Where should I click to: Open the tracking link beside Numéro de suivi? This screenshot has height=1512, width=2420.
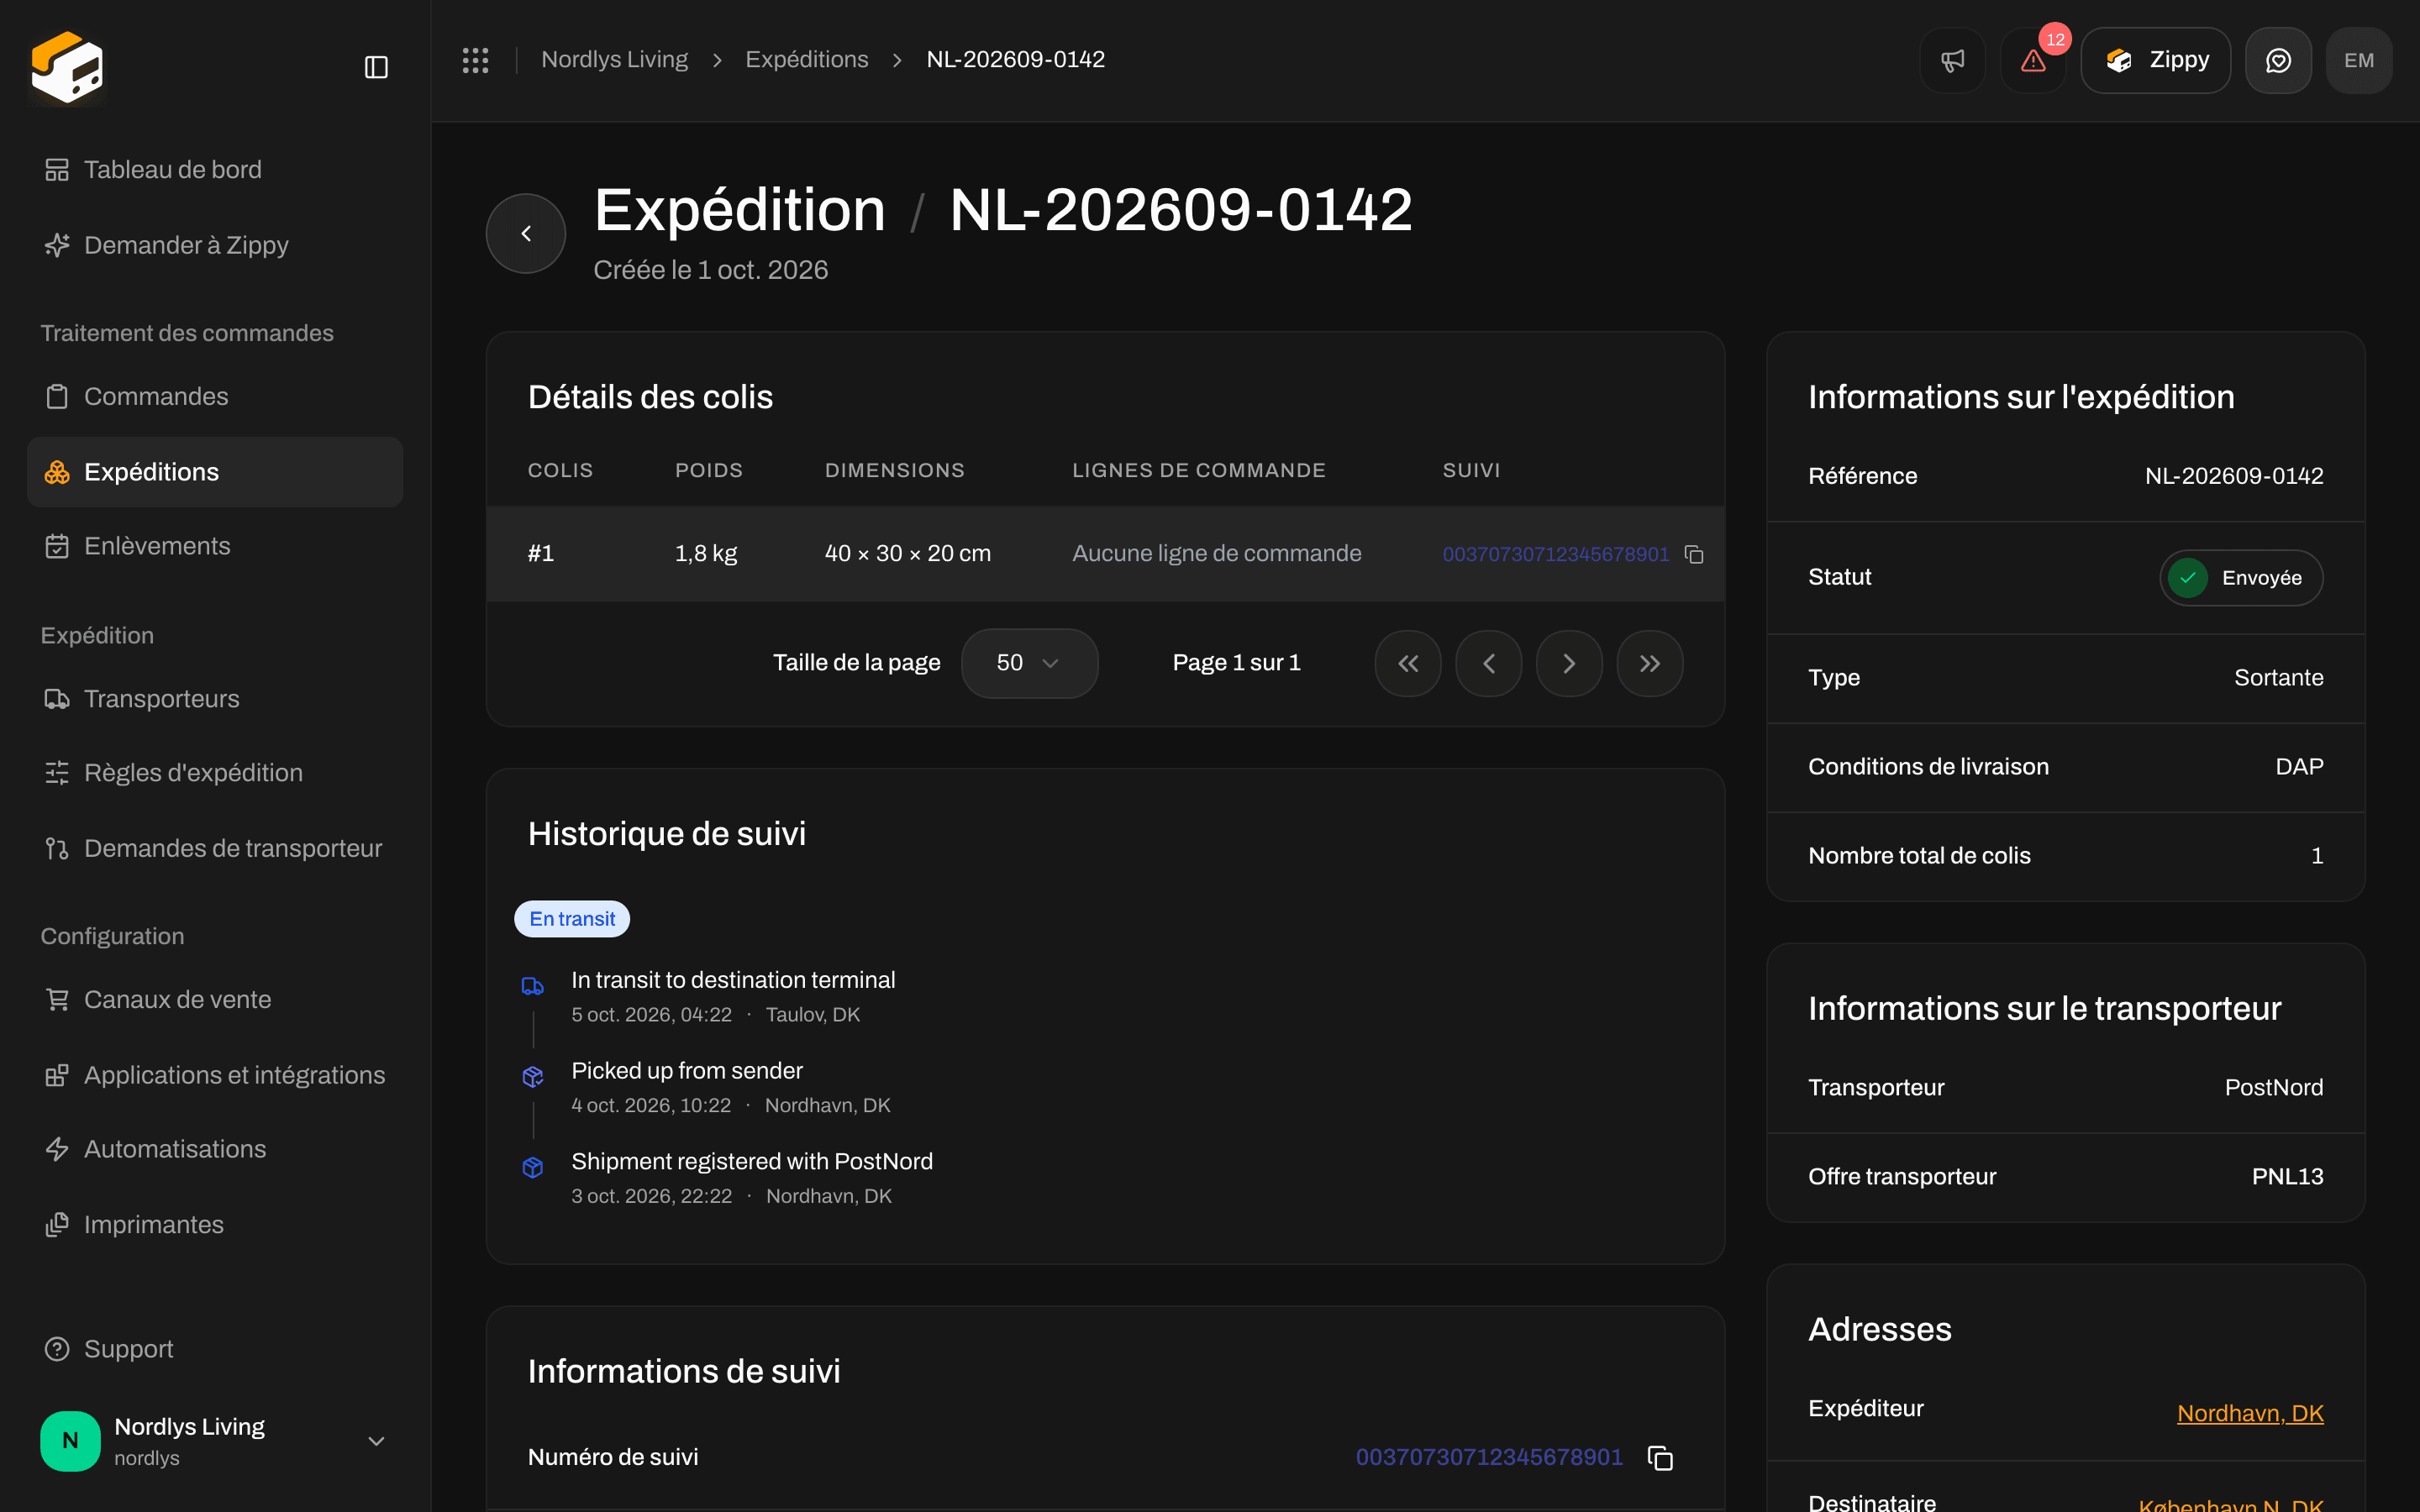(1489, 1457)
